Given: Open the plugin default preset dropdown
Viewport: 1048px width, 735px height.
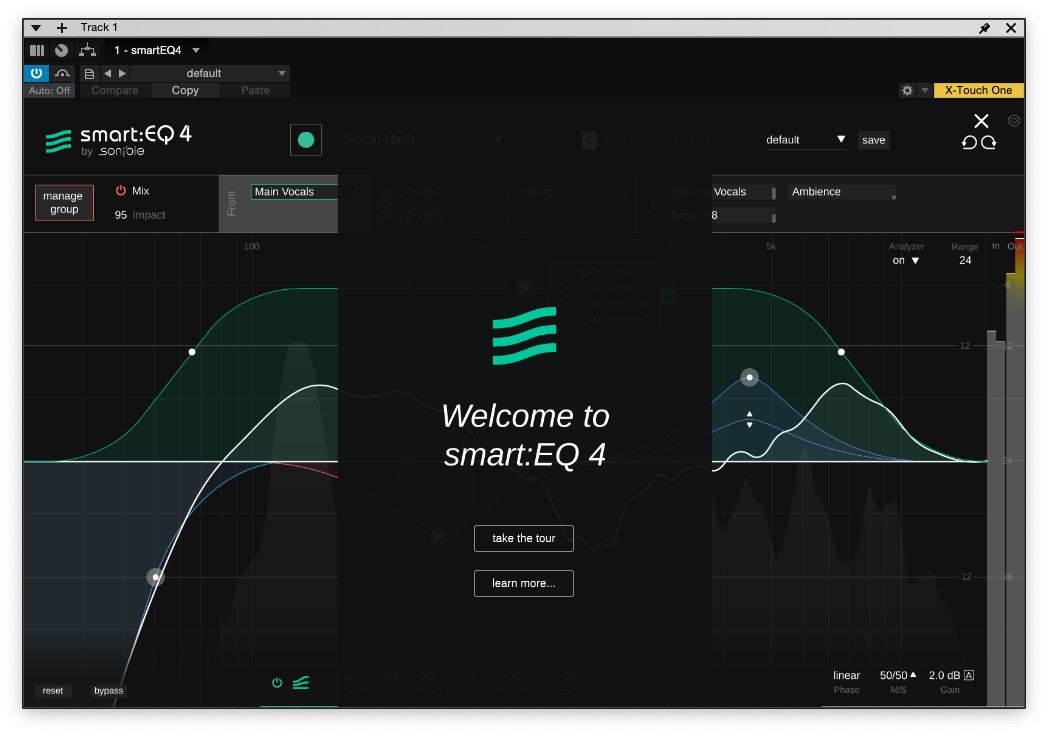Looking at the screenshot, I should 805,140.
